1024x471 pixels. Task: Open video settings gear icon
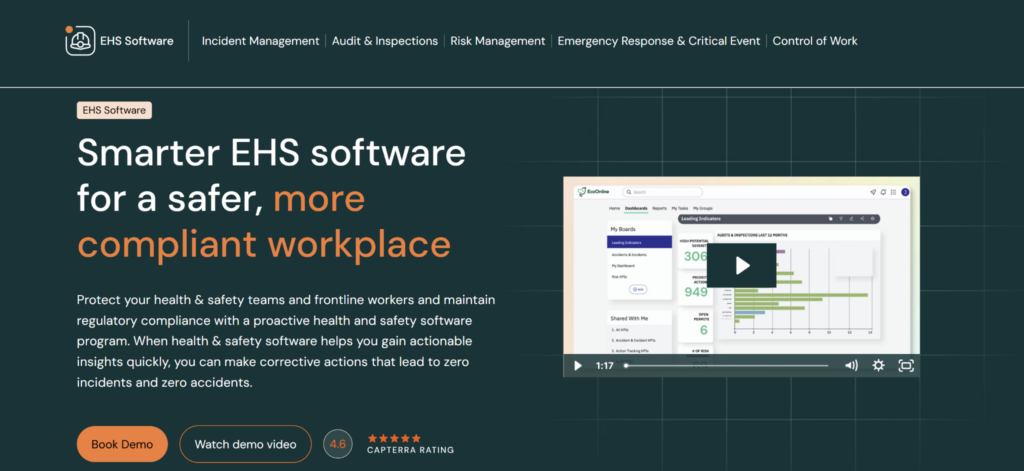(x=878, y=366)
